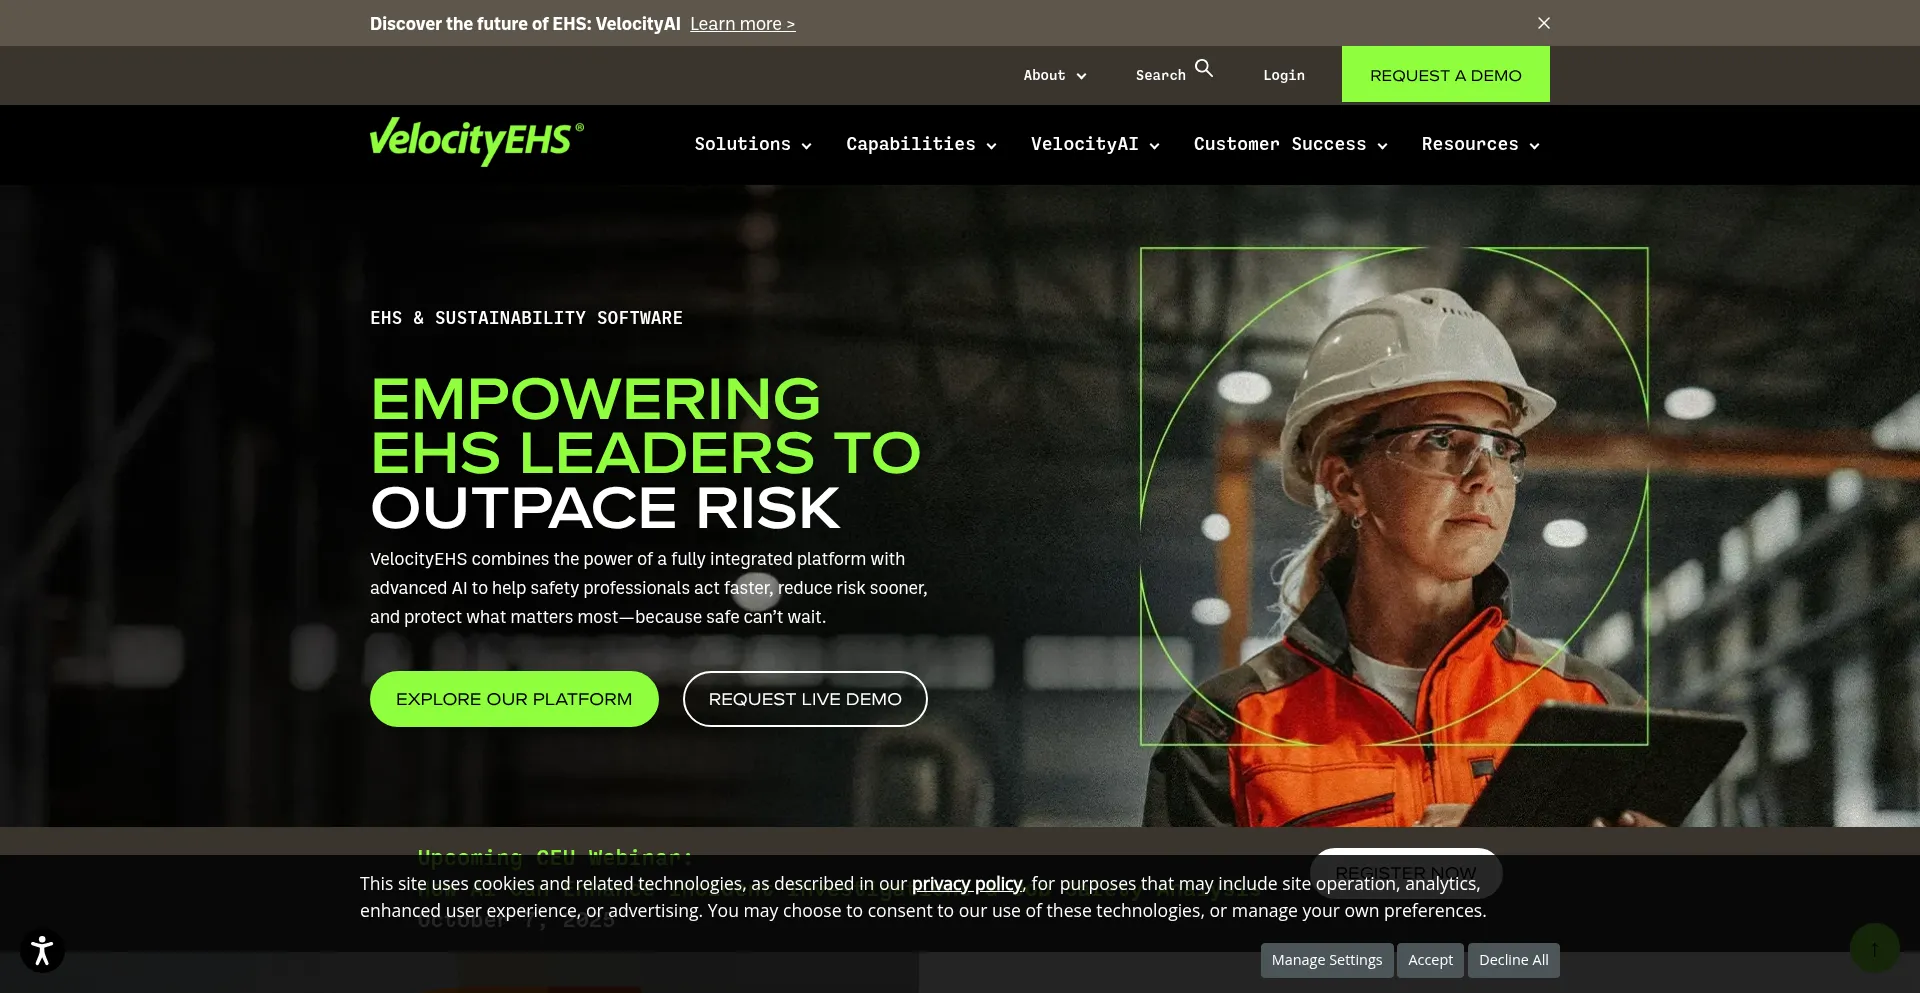This screenshot has height=993, width=1920.
Task: Click the Request a Demo button
Action: pos(1445,75)
